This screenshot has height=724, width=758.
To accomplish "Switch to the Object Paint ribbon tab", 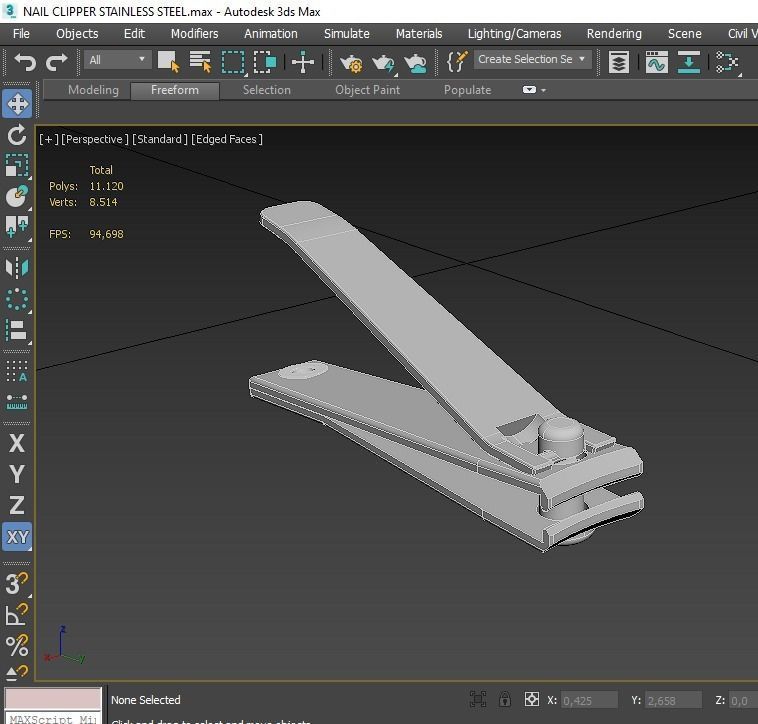I will click(x=367, y=90).
